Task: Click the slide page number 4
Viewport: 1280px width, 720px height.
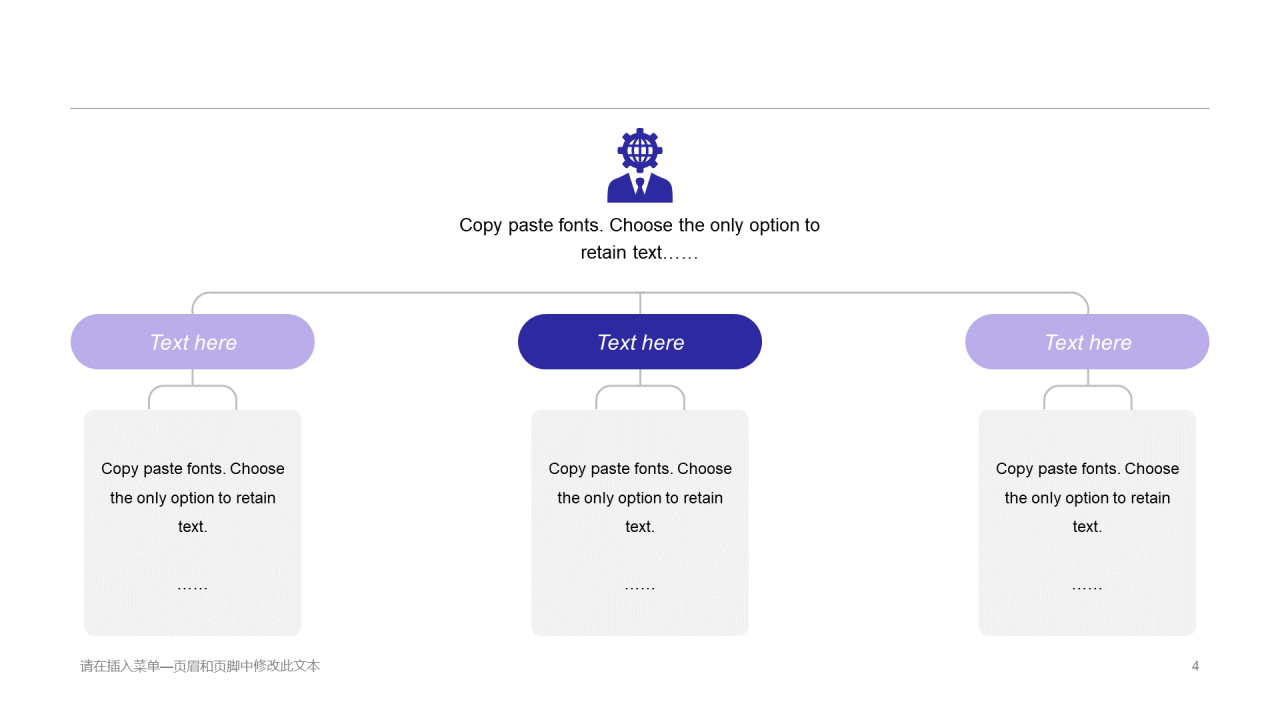Action: pyautogui.click(x=1195, y=666)
